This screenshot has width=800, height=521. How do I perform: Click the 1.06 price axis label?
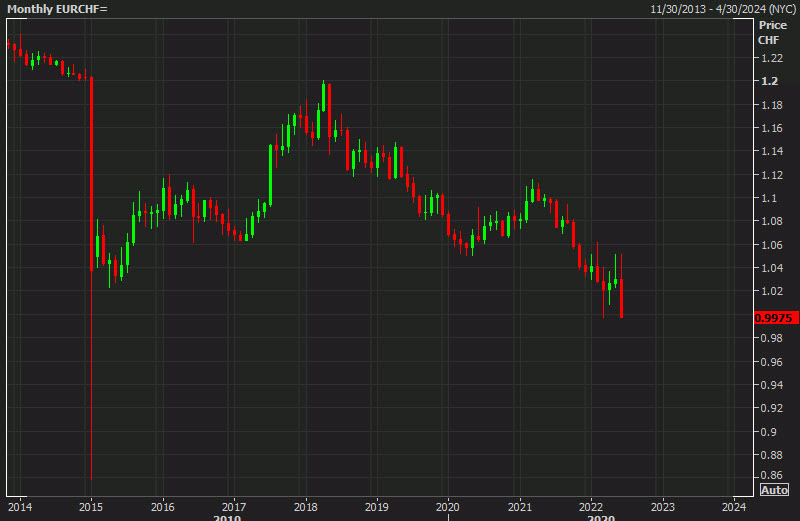click(771, 245)
